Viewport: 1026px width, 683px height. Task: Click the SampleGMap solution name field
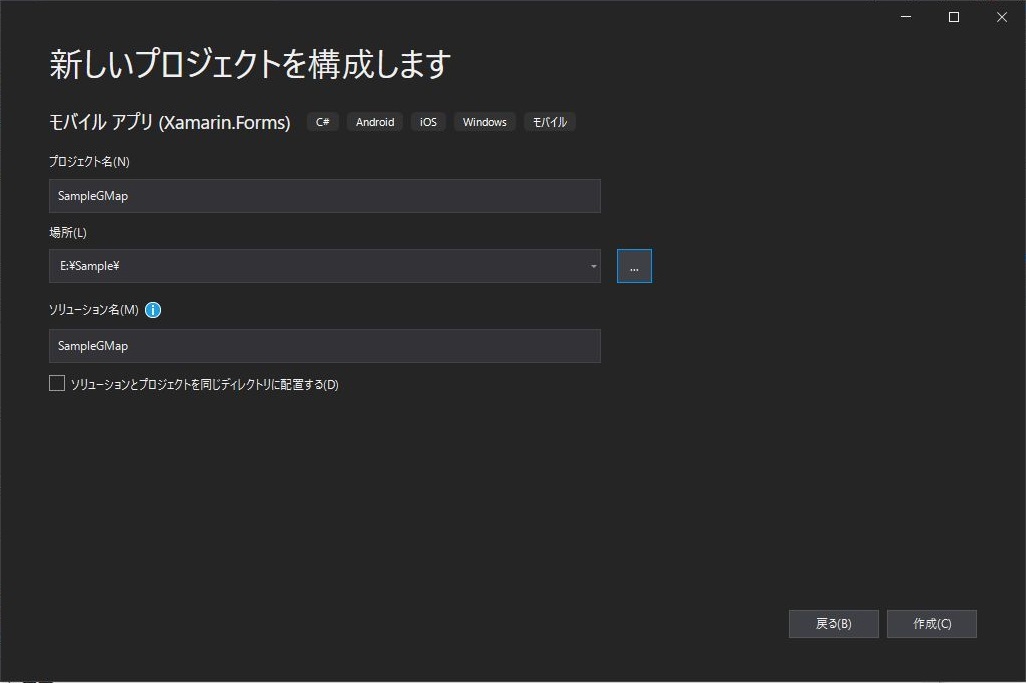(x=324, y=346)
